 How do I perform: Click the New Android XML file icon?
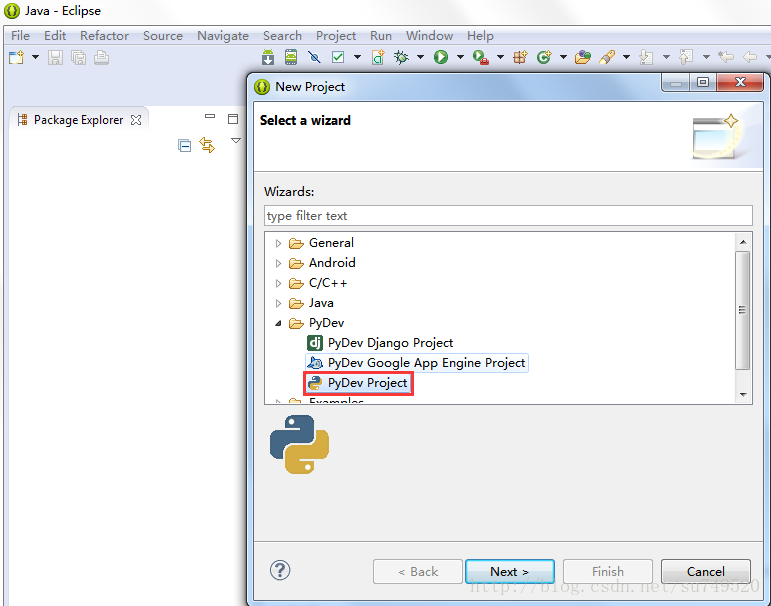pyautogui.click(x=378, y=58)
